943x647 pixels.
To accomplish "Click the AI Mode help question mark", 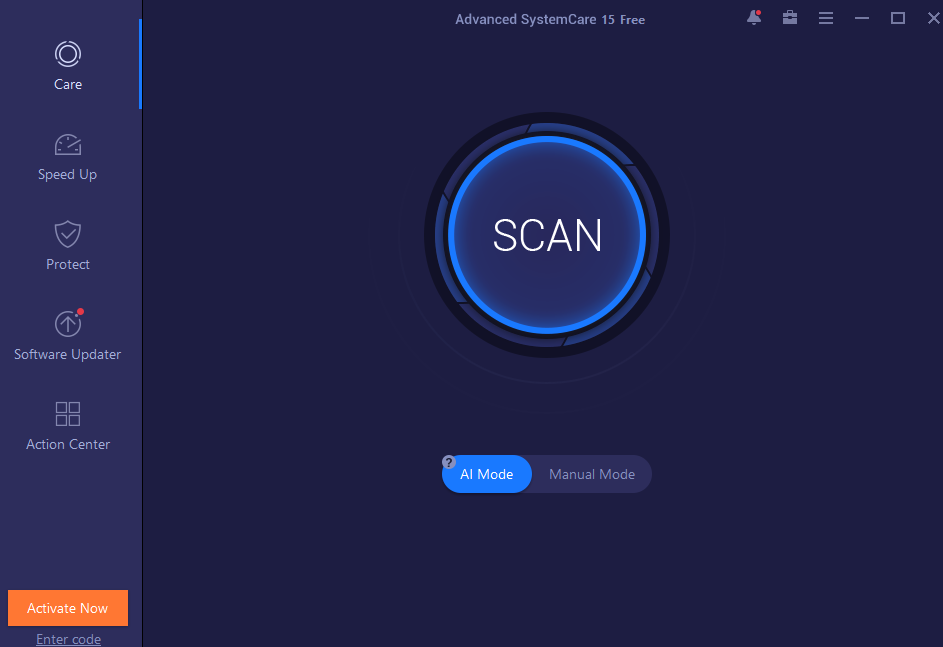I will coord(449,462).
